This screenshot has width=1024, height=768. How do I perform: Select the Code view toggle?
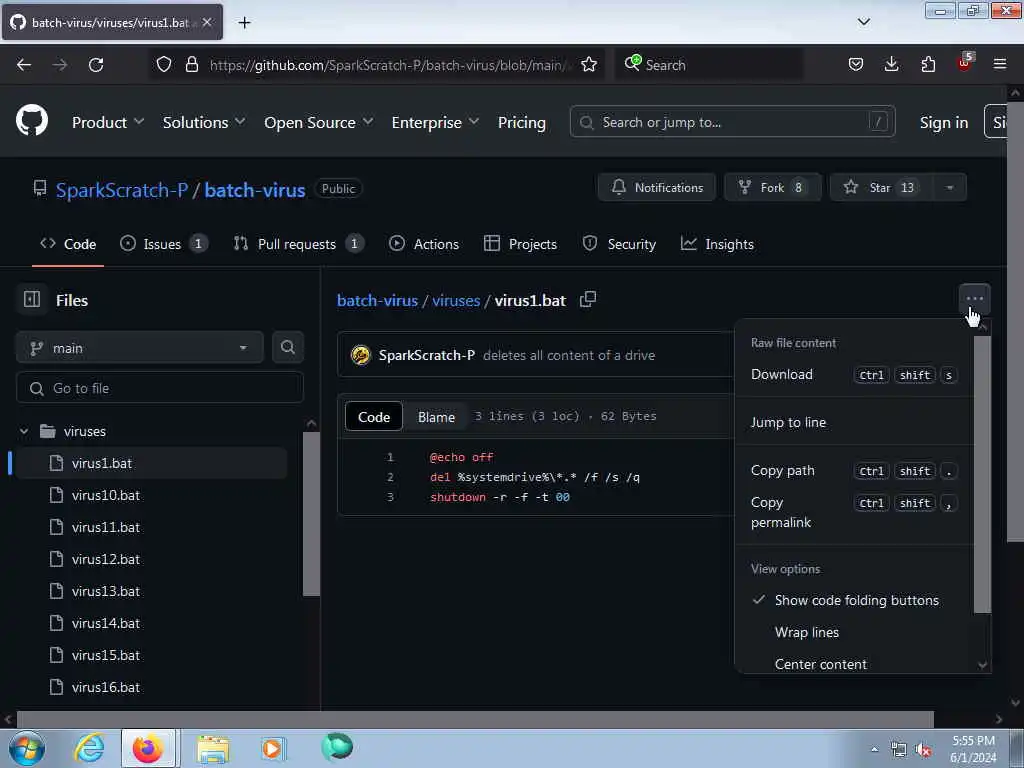pos(374,417)
